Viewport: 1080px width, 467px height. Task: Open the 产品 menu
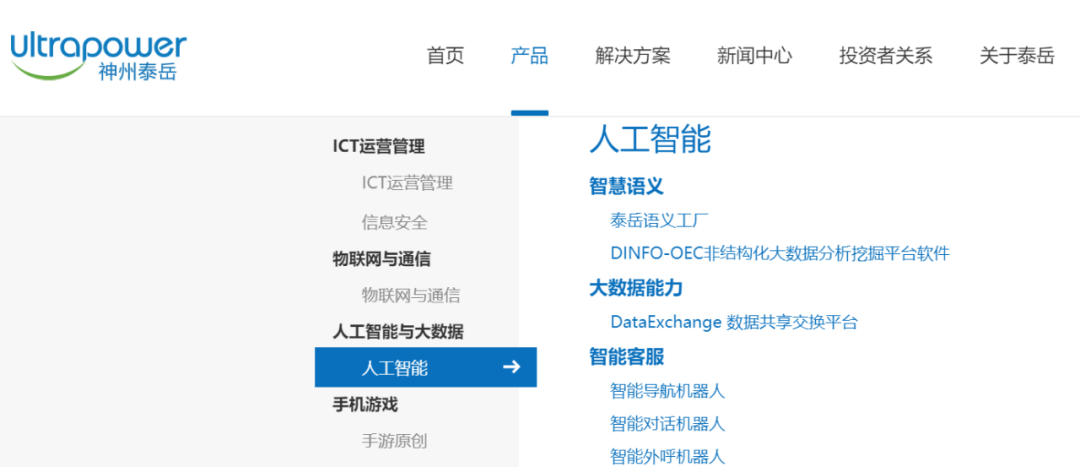pyautogui.click(x=530, y=56)
